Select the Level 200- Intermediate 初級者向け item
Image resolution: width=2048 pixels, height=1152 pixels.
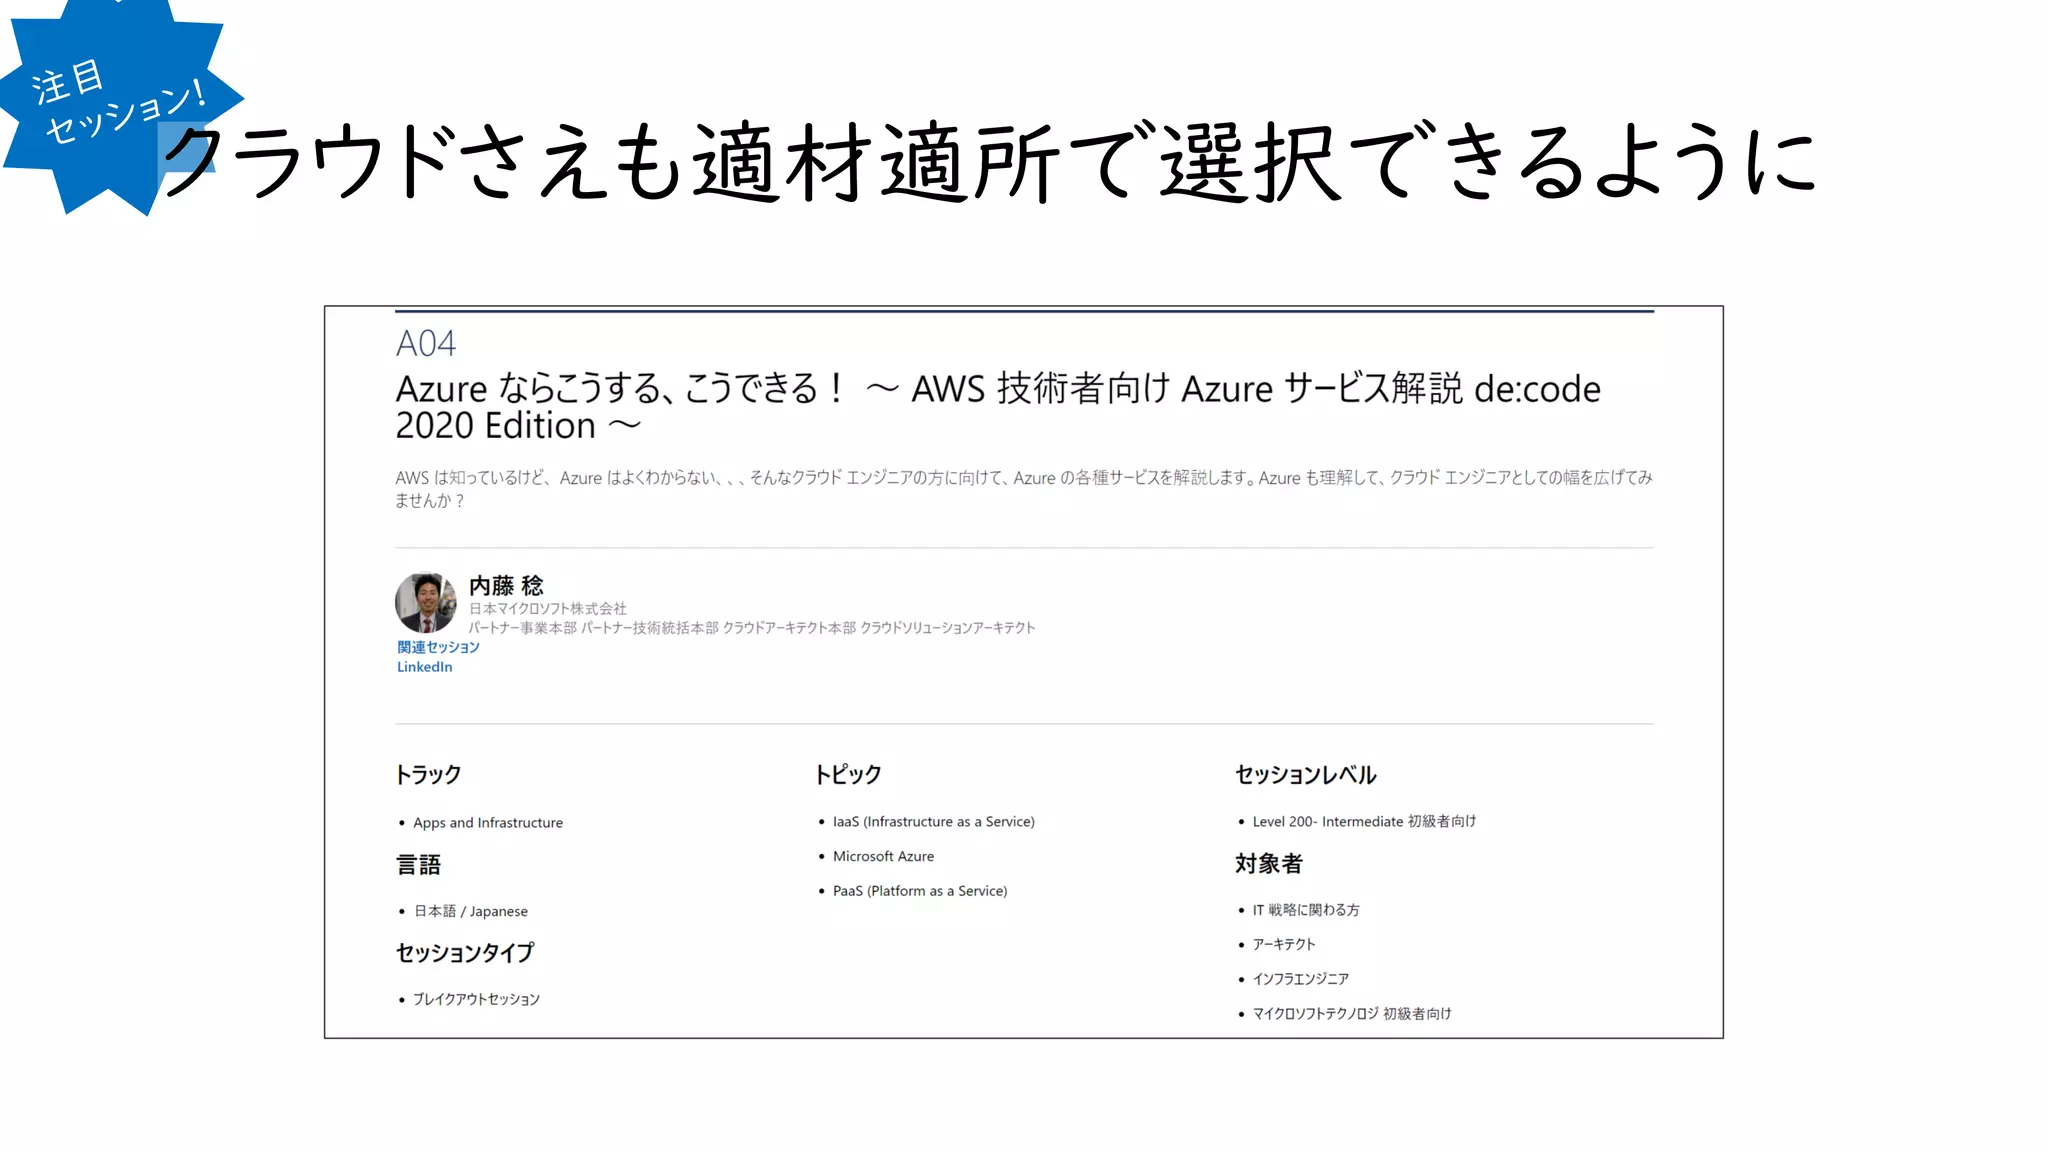[x=1364, y=821]
